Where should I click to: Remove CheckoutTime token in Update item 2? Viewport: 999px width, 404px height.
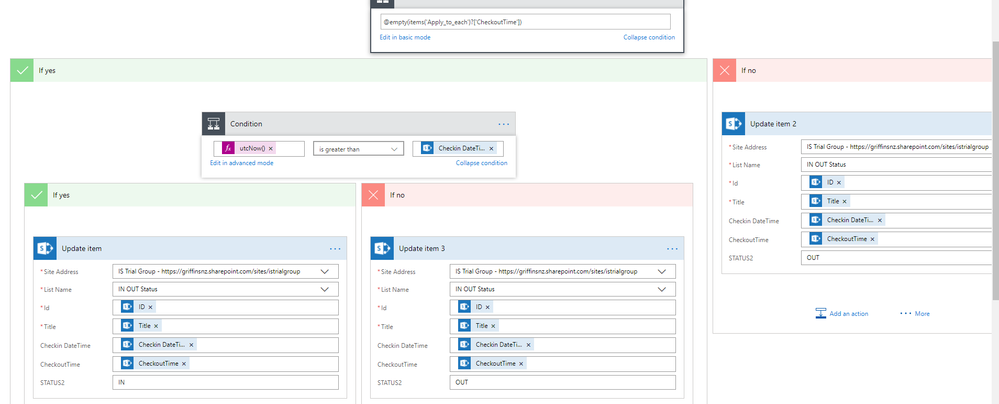pyautogui.click(x=873, y=239)
